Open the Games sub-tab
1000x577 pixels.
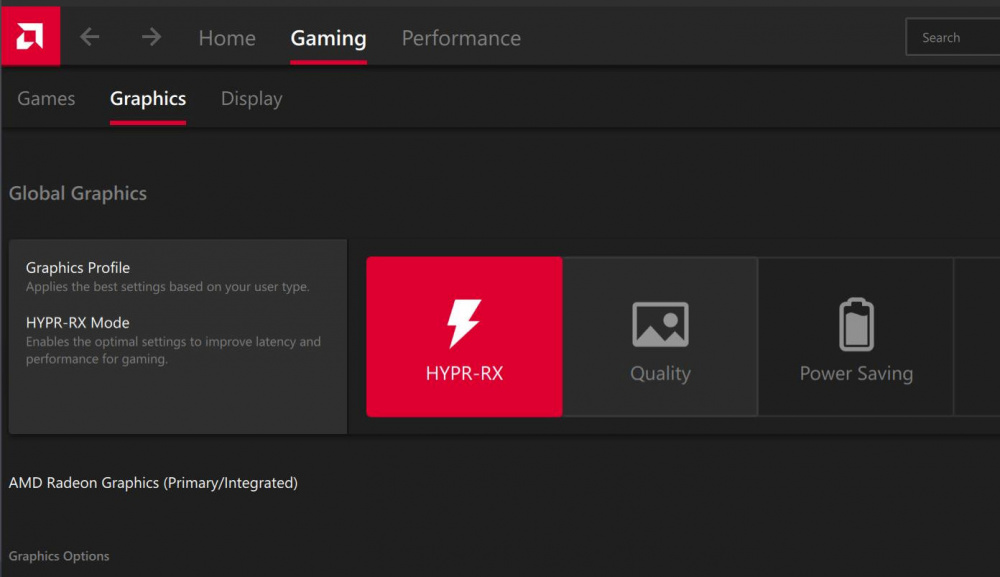[x=46, y=99]
